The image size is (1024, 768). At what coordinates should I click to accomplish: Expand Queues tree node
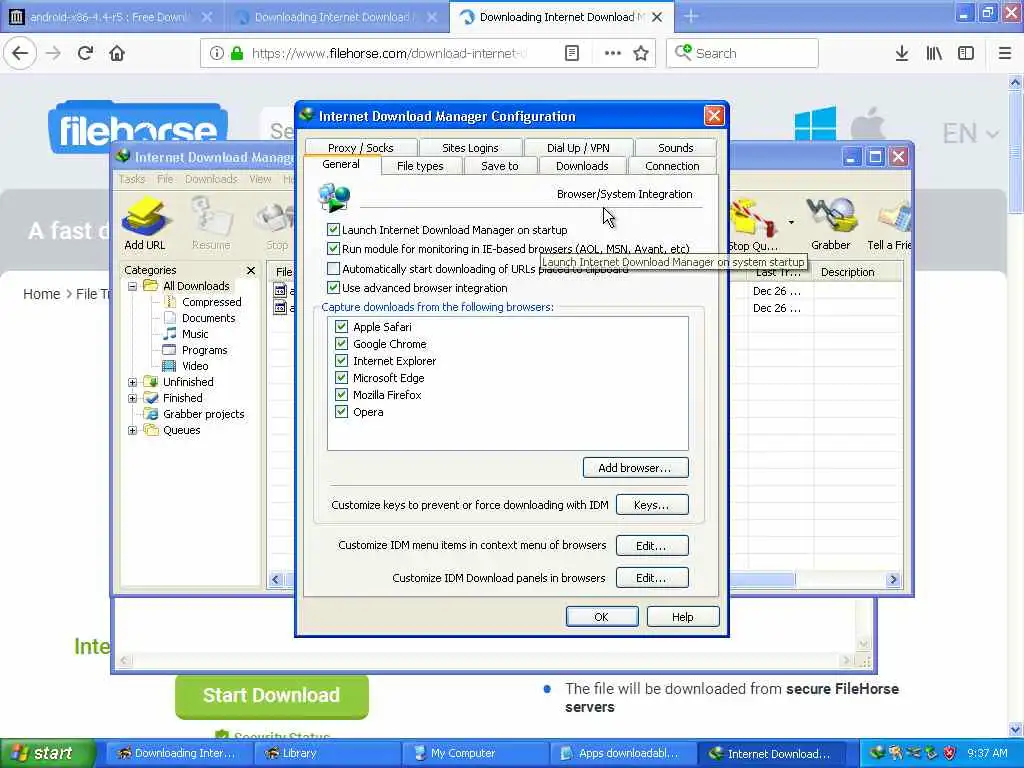coord(133,430)
